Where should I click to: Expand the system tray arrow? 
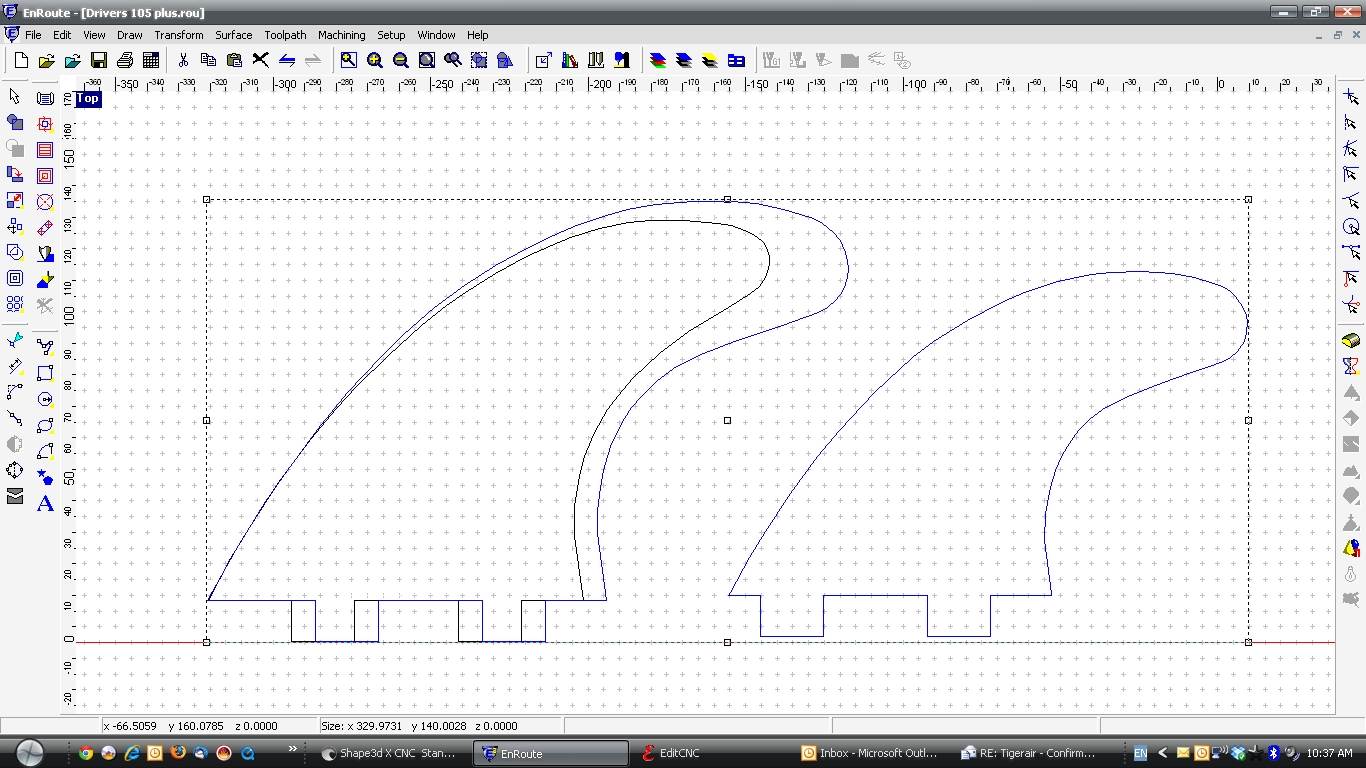pos(1162,753)
